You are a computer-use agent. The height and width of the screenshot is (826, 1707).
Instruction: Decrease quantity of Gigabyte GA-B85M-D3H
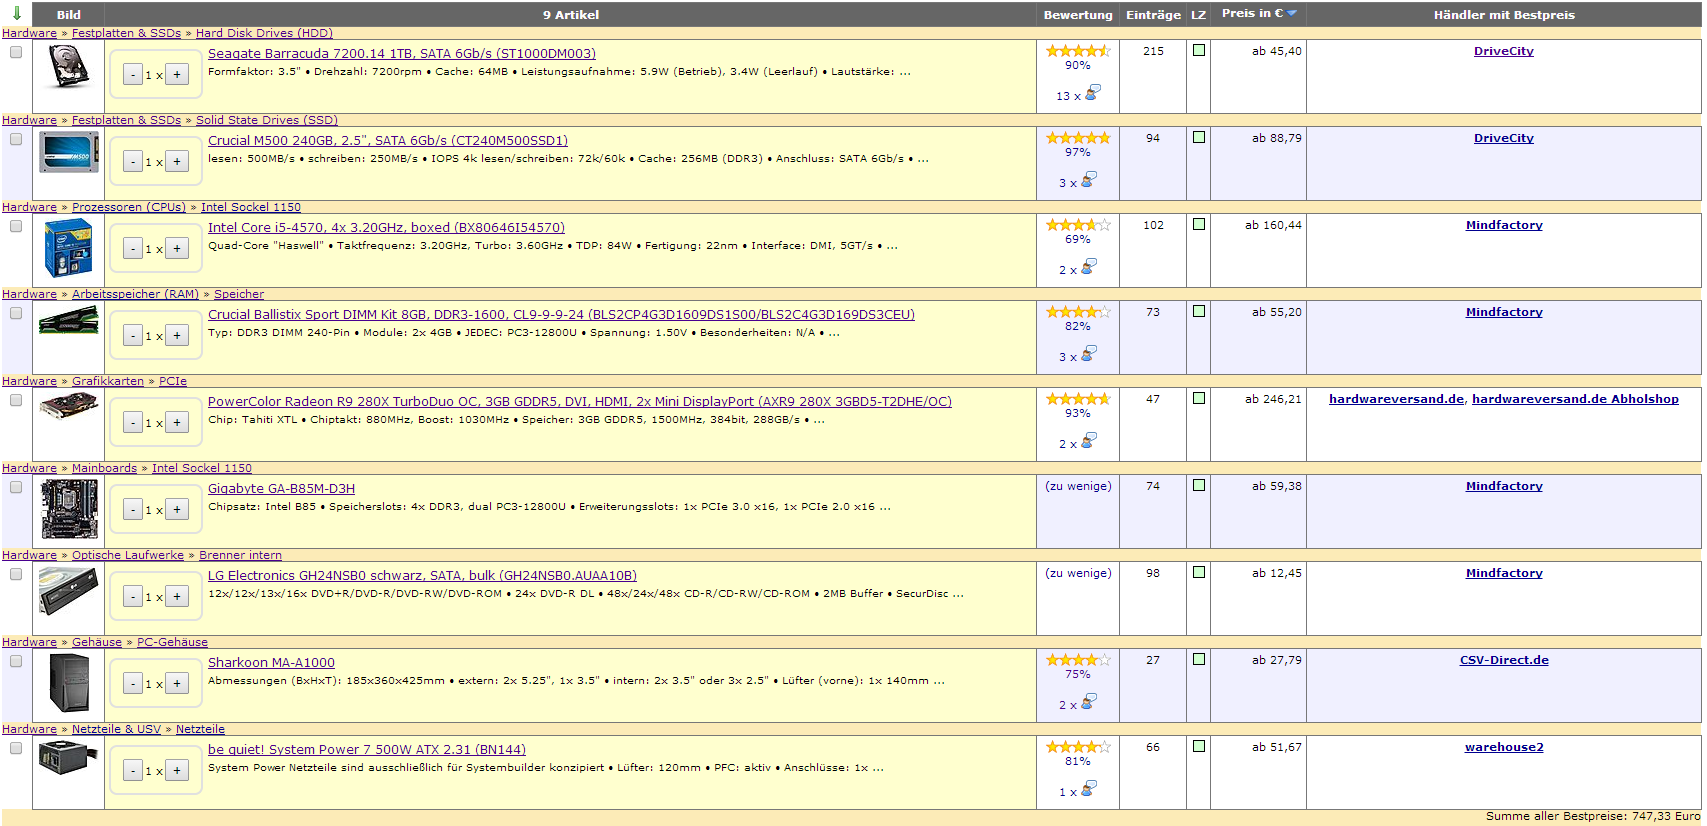133,509
